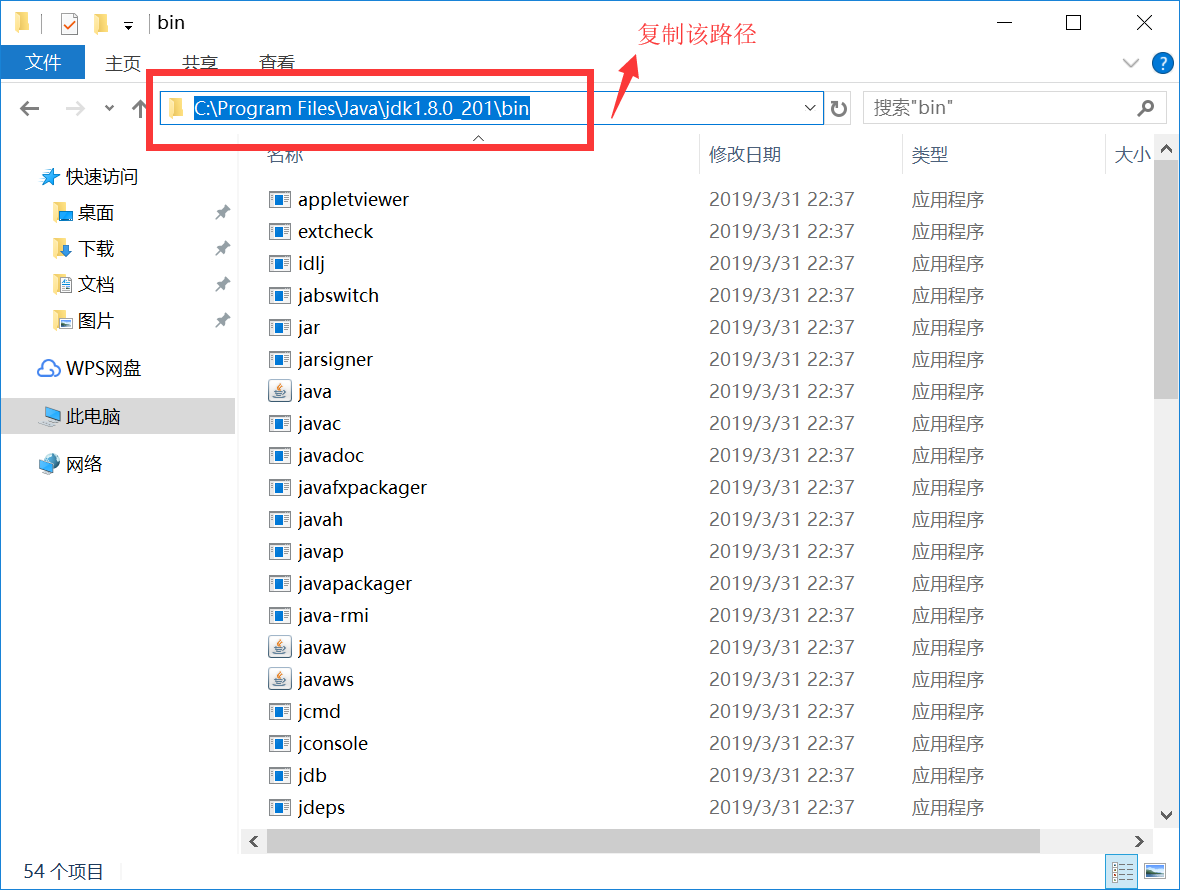Unpin 文档 using its pin icon
The image size is (1180, 890).
click(222, 284)
